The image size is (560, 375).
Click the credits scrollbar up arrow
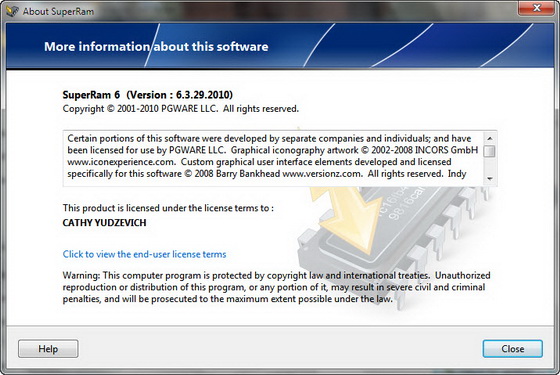pos(490,138)
